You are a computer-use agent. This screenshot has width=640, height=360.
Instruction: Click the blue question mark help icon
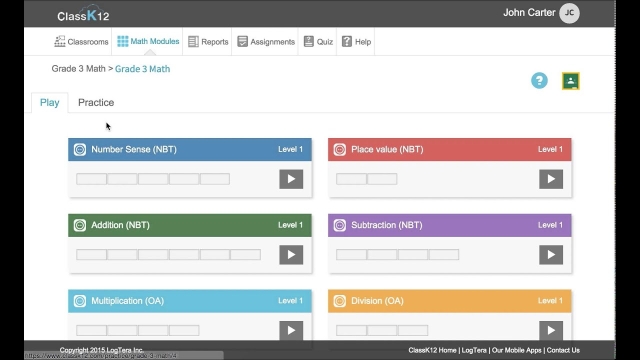pos(539,80)
